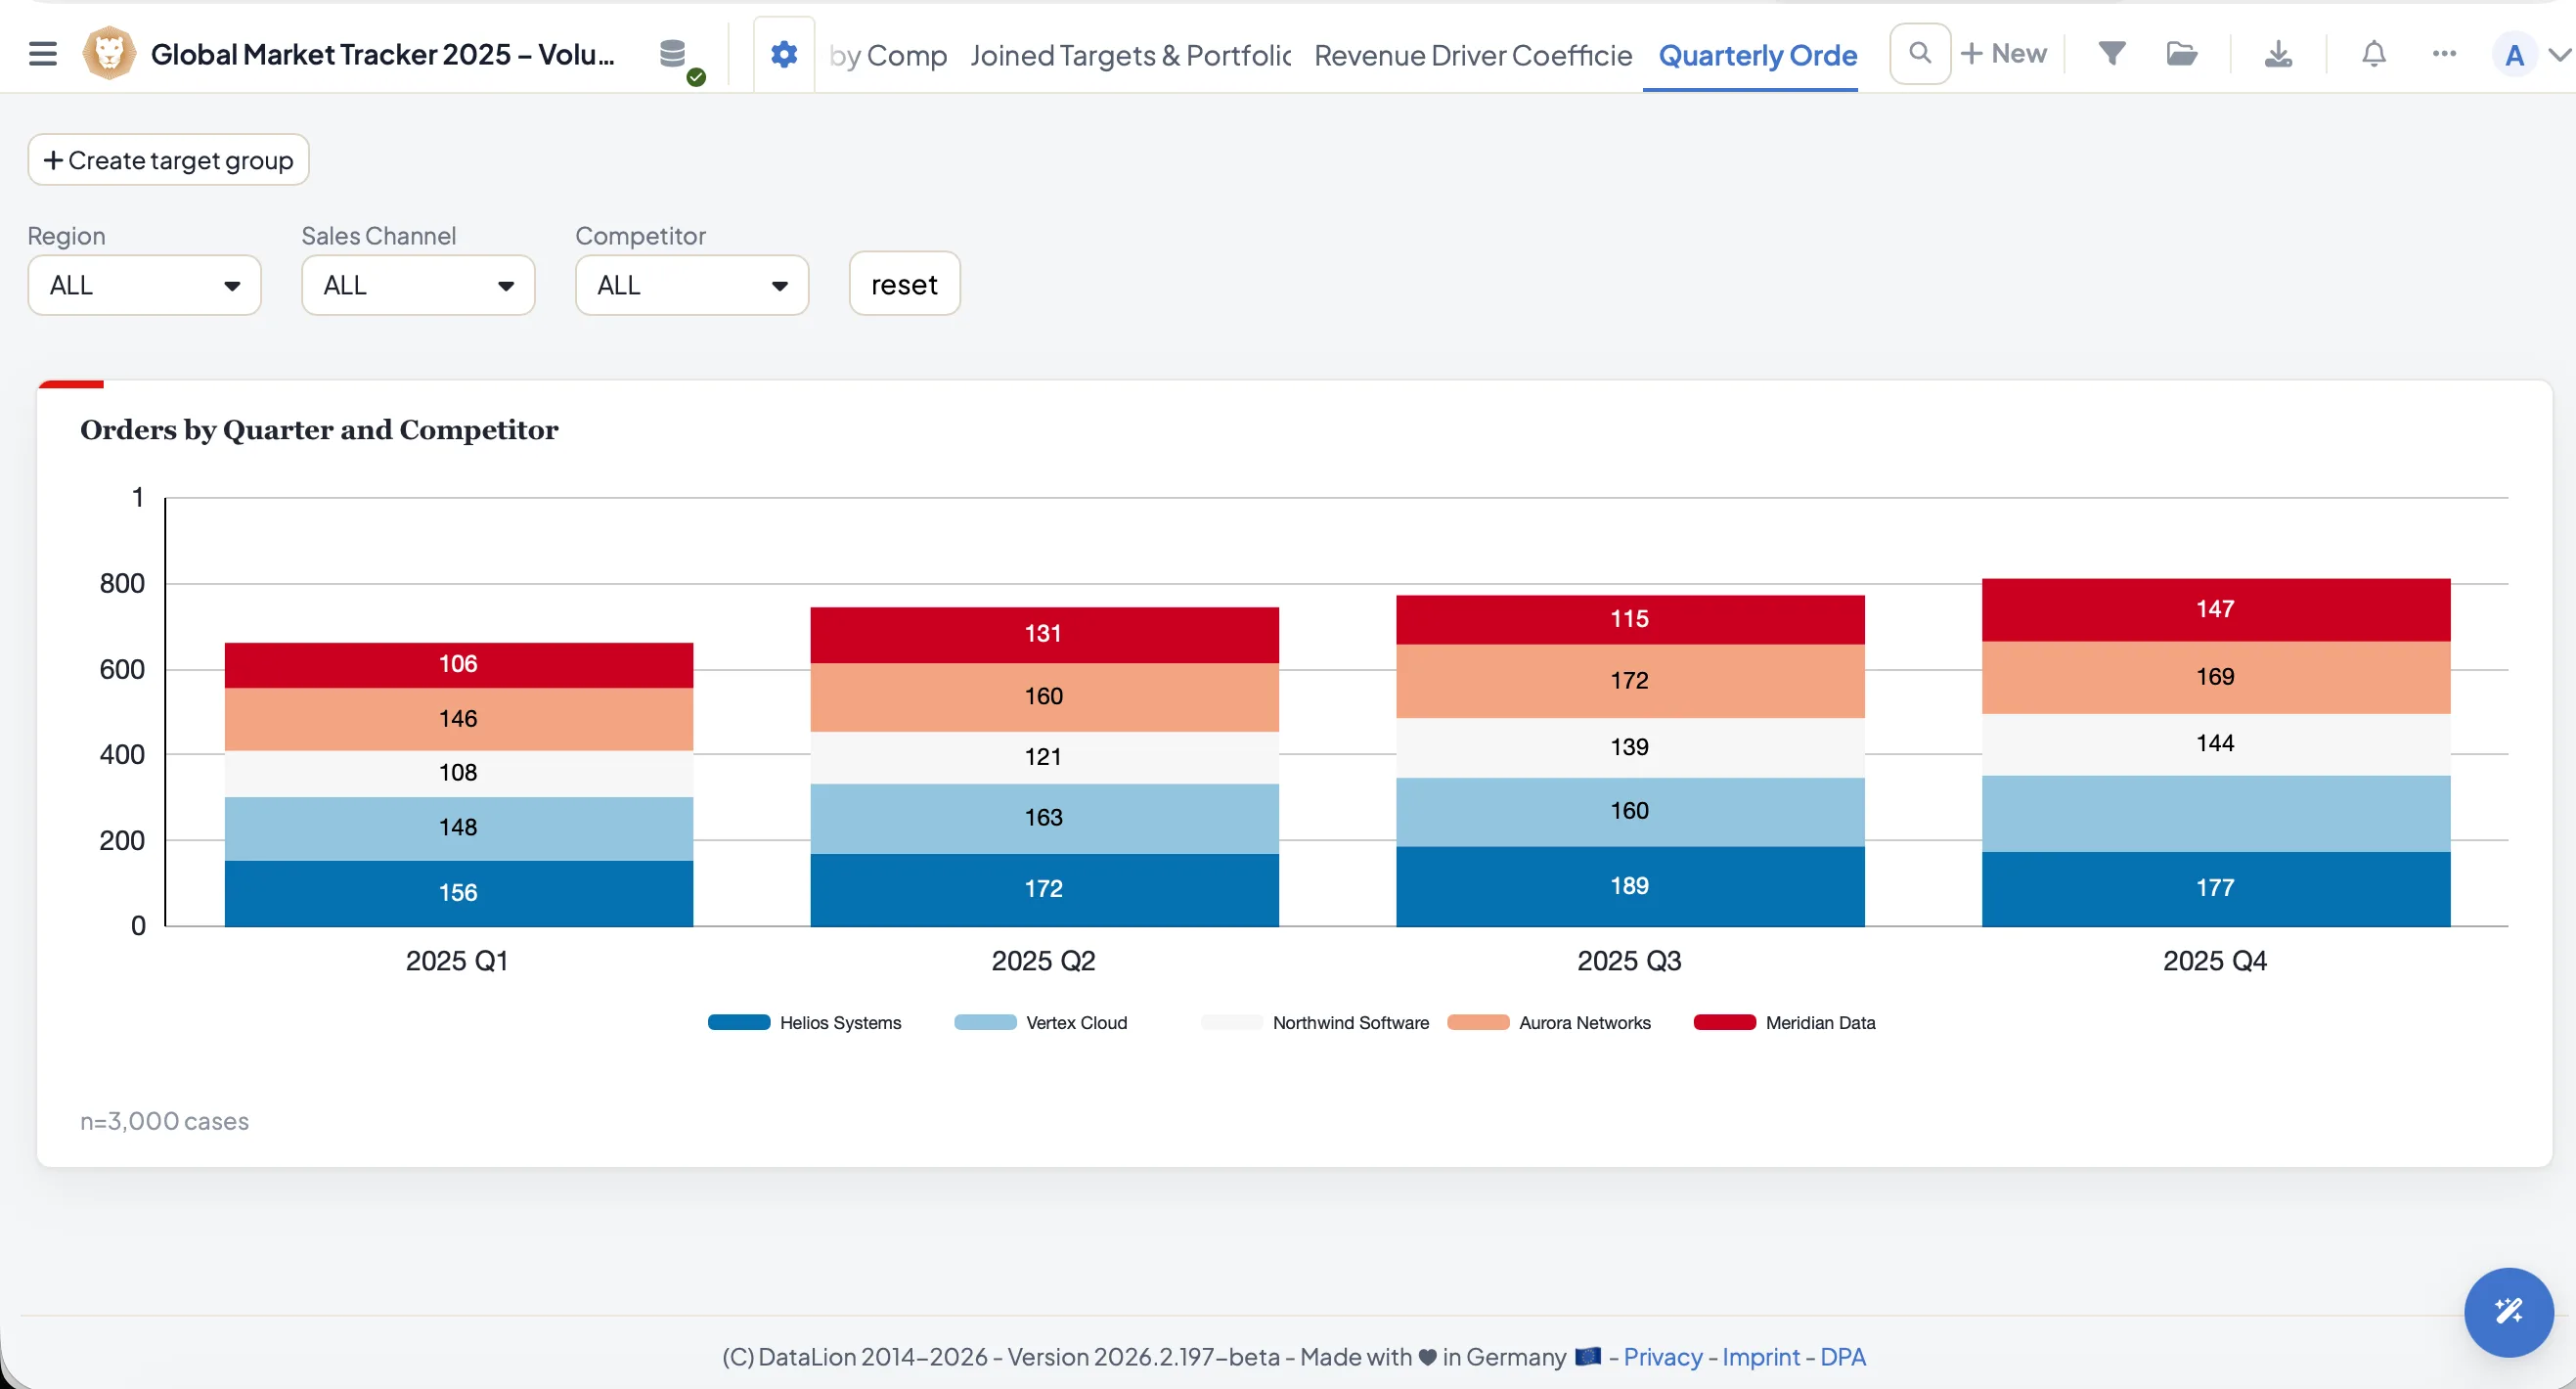This screenshot has width=2576, height=1389.
Task: Toggle Northwind Software legend entry
Action: point(1315,1022)
